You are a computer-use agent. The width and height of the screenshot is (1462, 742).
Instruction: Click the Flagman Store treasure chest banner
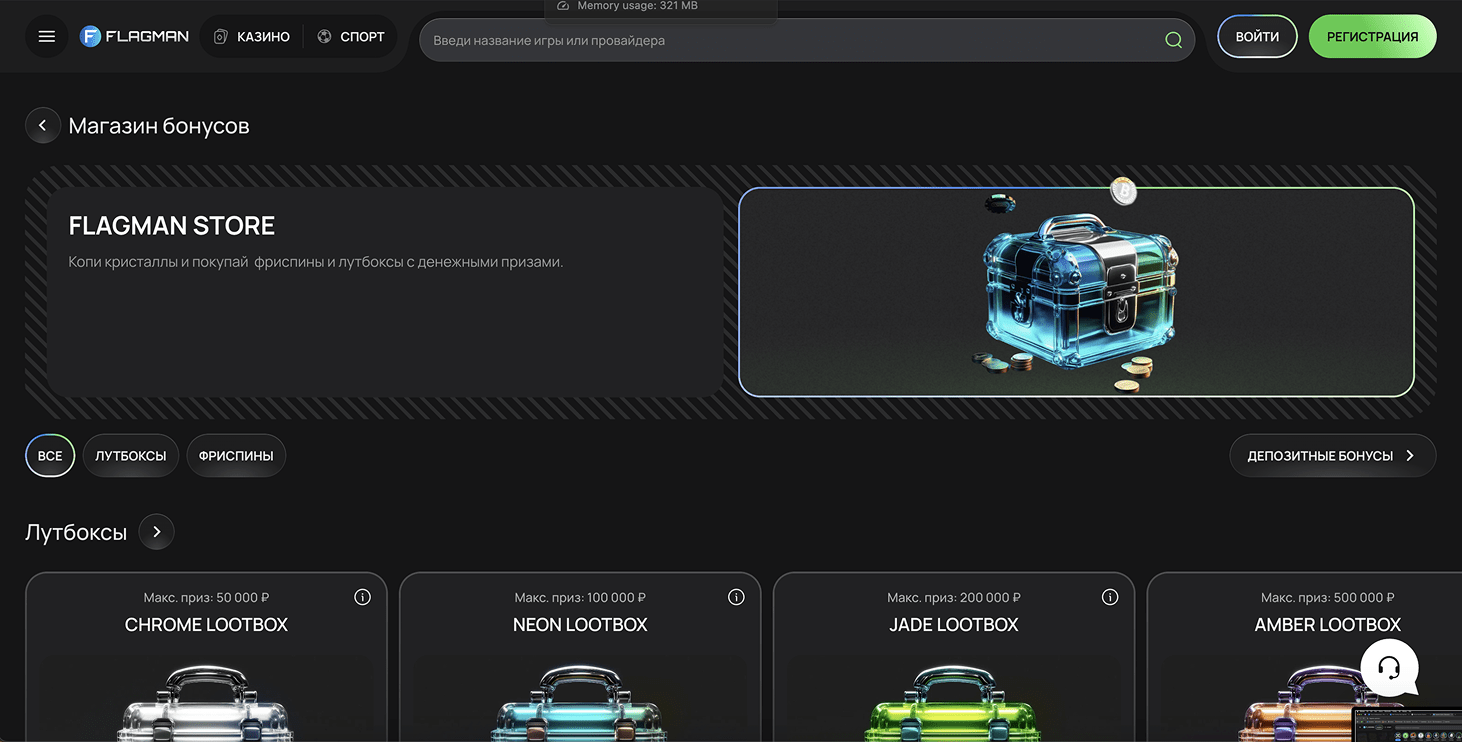click(1076, 292)
